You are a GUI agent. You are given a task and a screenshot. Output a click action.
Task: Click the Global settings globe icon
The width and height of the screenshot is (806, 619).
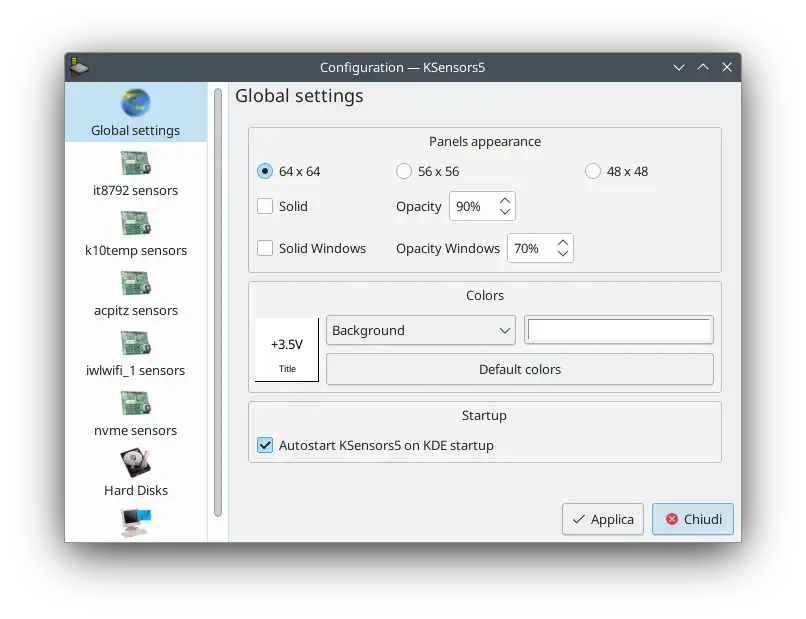136,103
